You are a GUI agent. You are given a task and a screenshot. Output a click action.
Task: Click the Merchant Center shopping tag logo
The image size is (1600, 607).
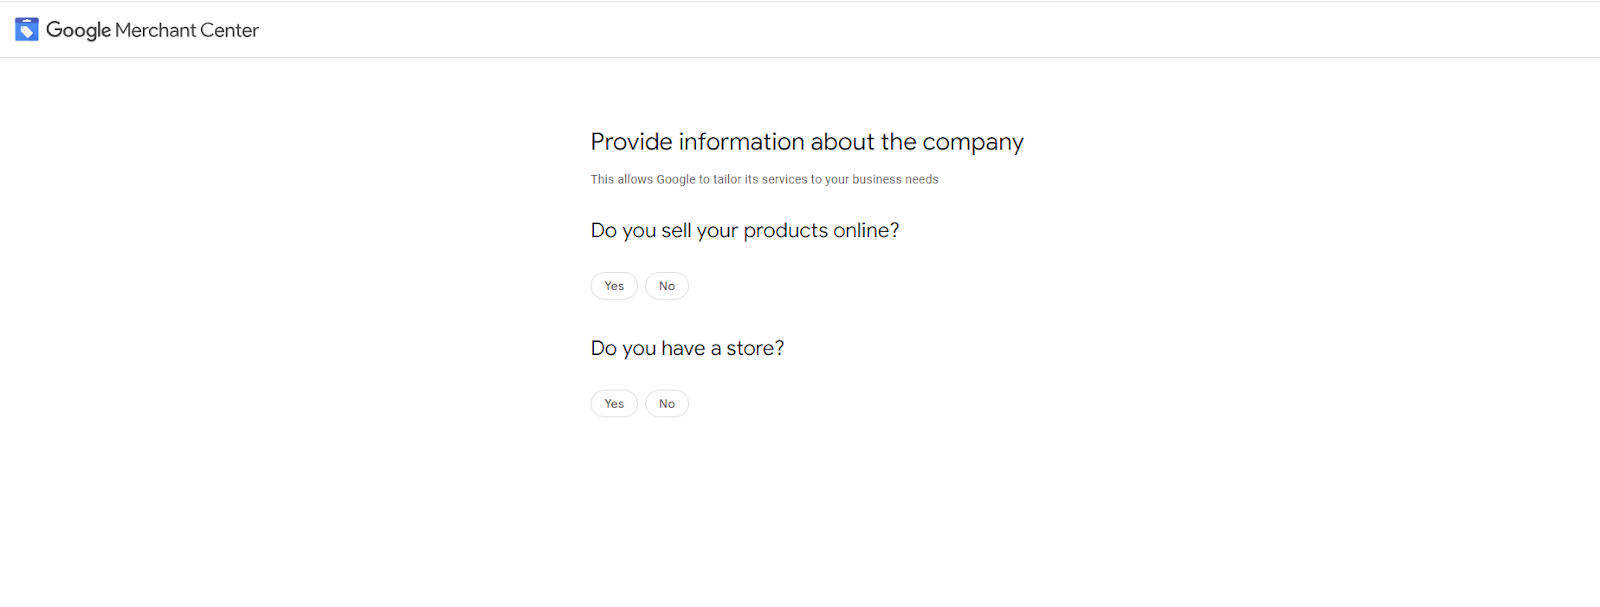pos(27,29)
